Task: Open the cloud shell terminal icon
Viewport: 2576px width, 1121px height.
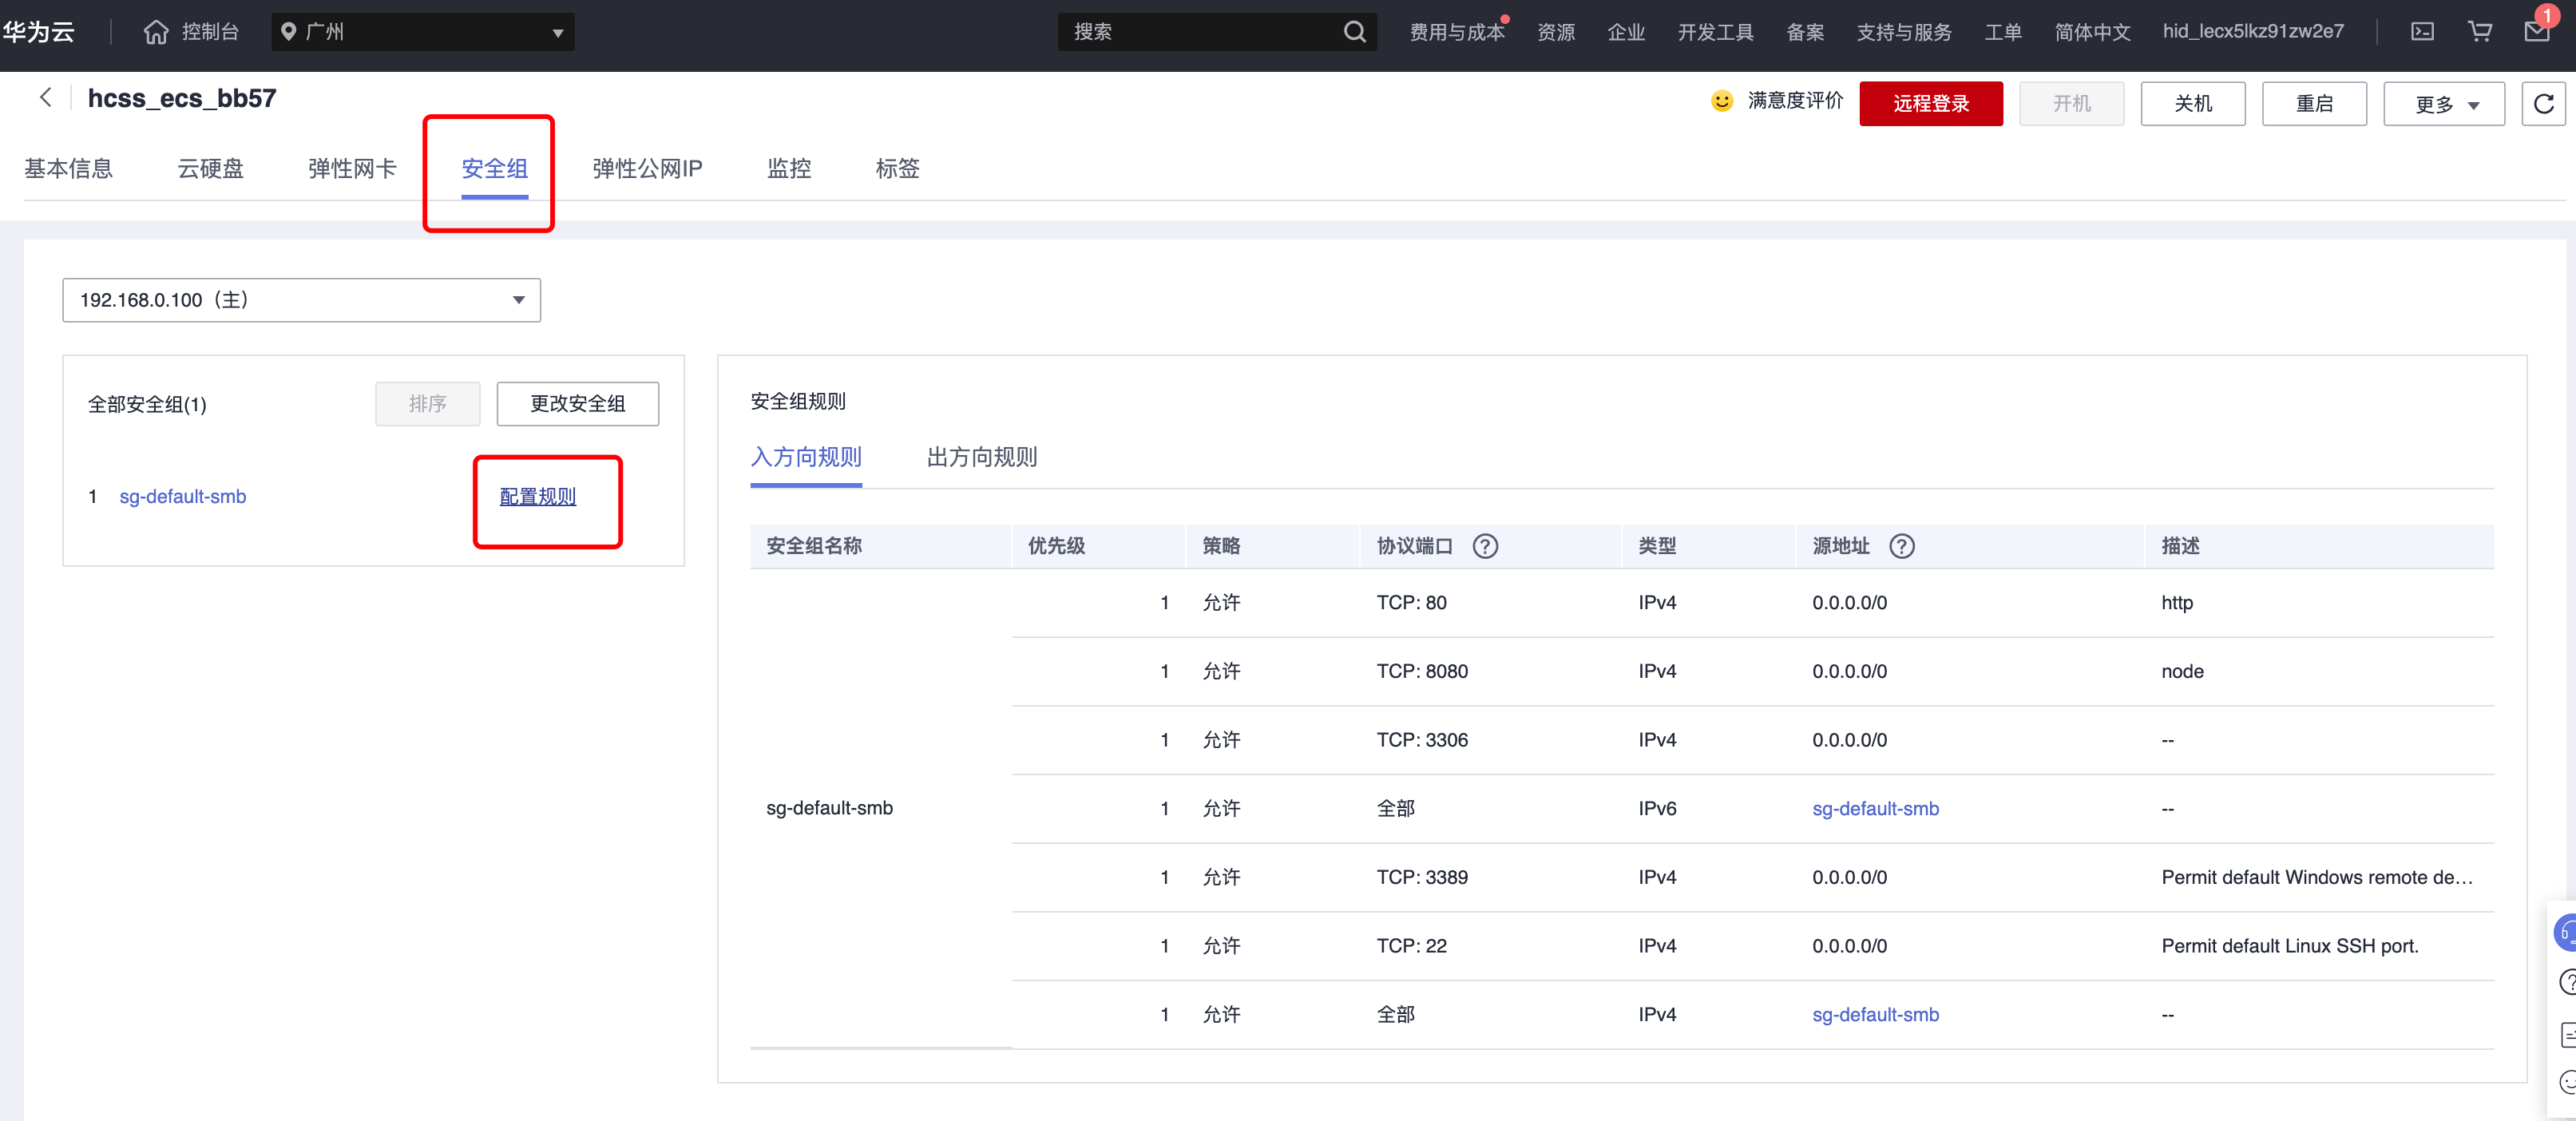Action: tap(2422, 32)
